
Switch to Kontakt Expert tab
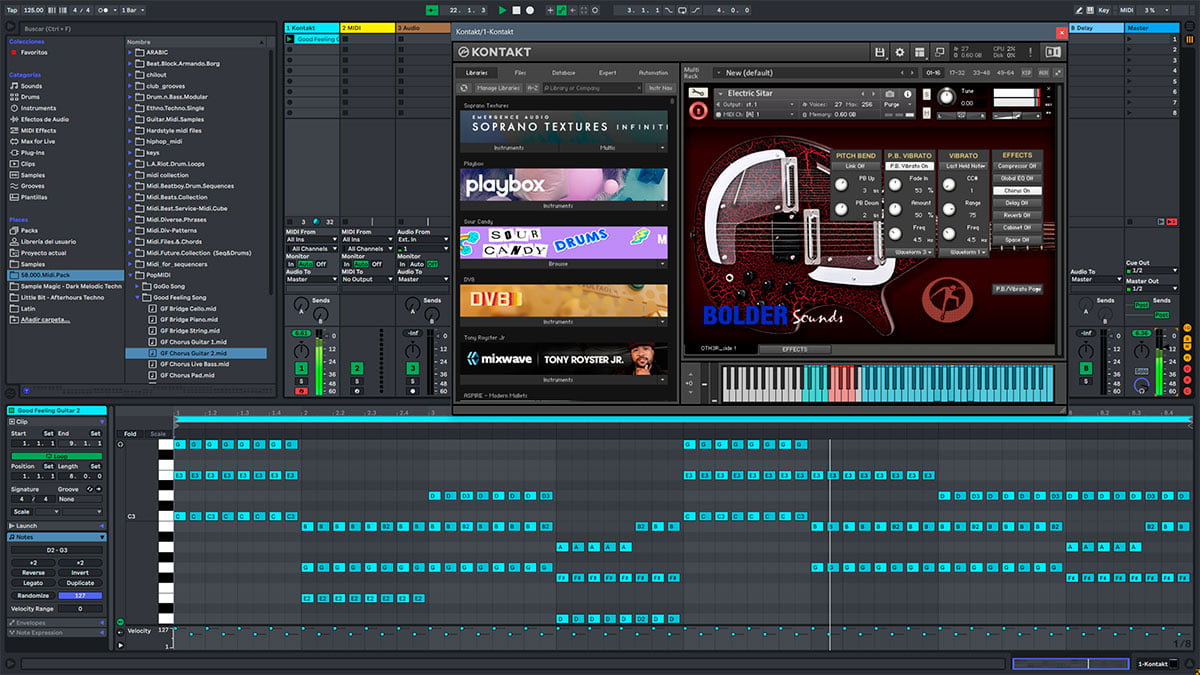pos(608,73)
